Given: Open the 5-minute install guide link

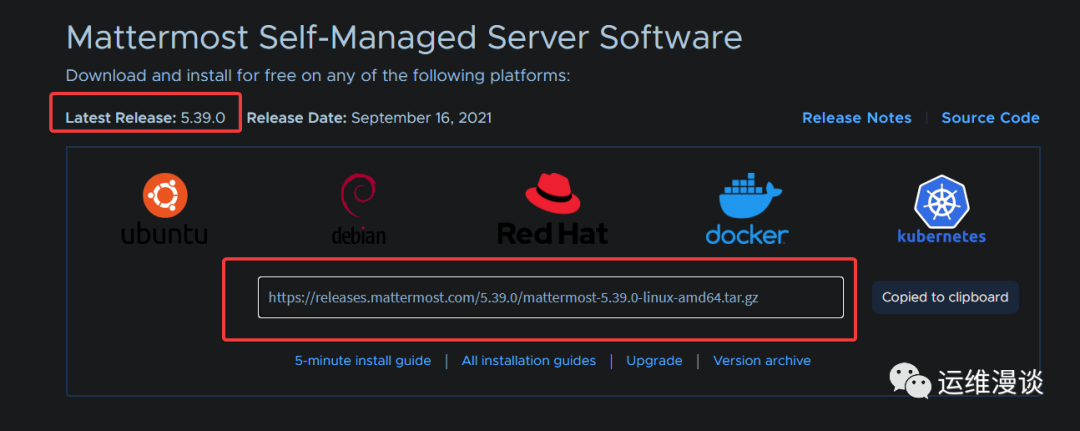Looking at the screenshot, I should click(x=363, y=360).
